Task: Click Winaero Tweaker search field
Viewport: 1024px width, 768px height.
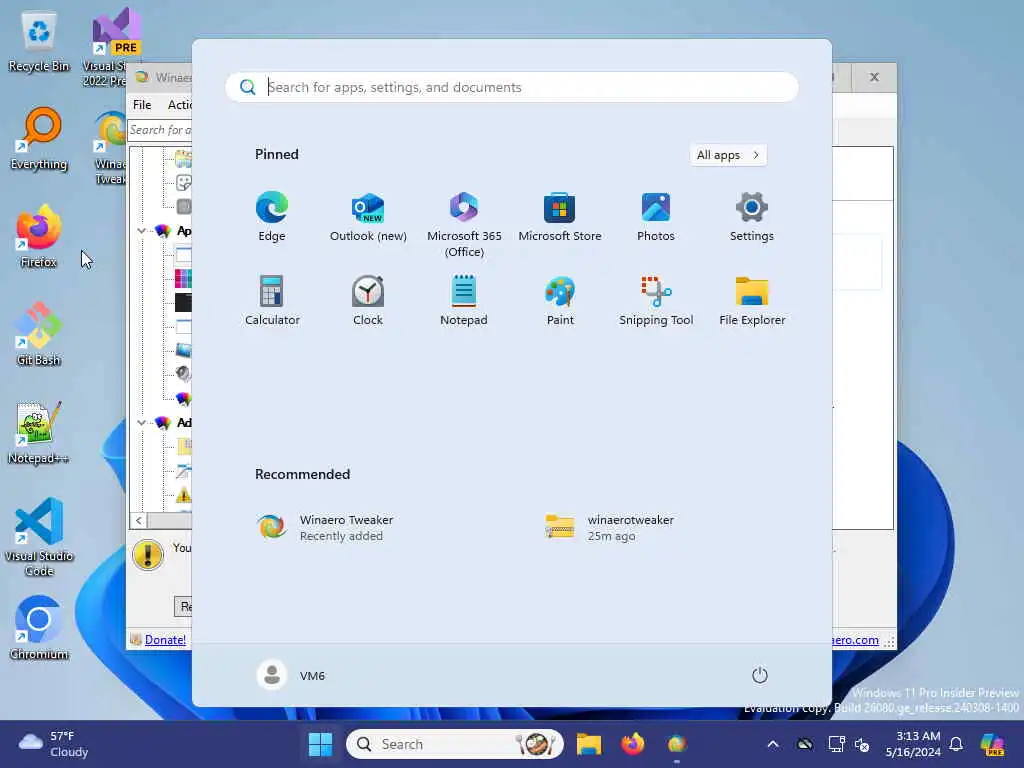Action: [160, 130]
